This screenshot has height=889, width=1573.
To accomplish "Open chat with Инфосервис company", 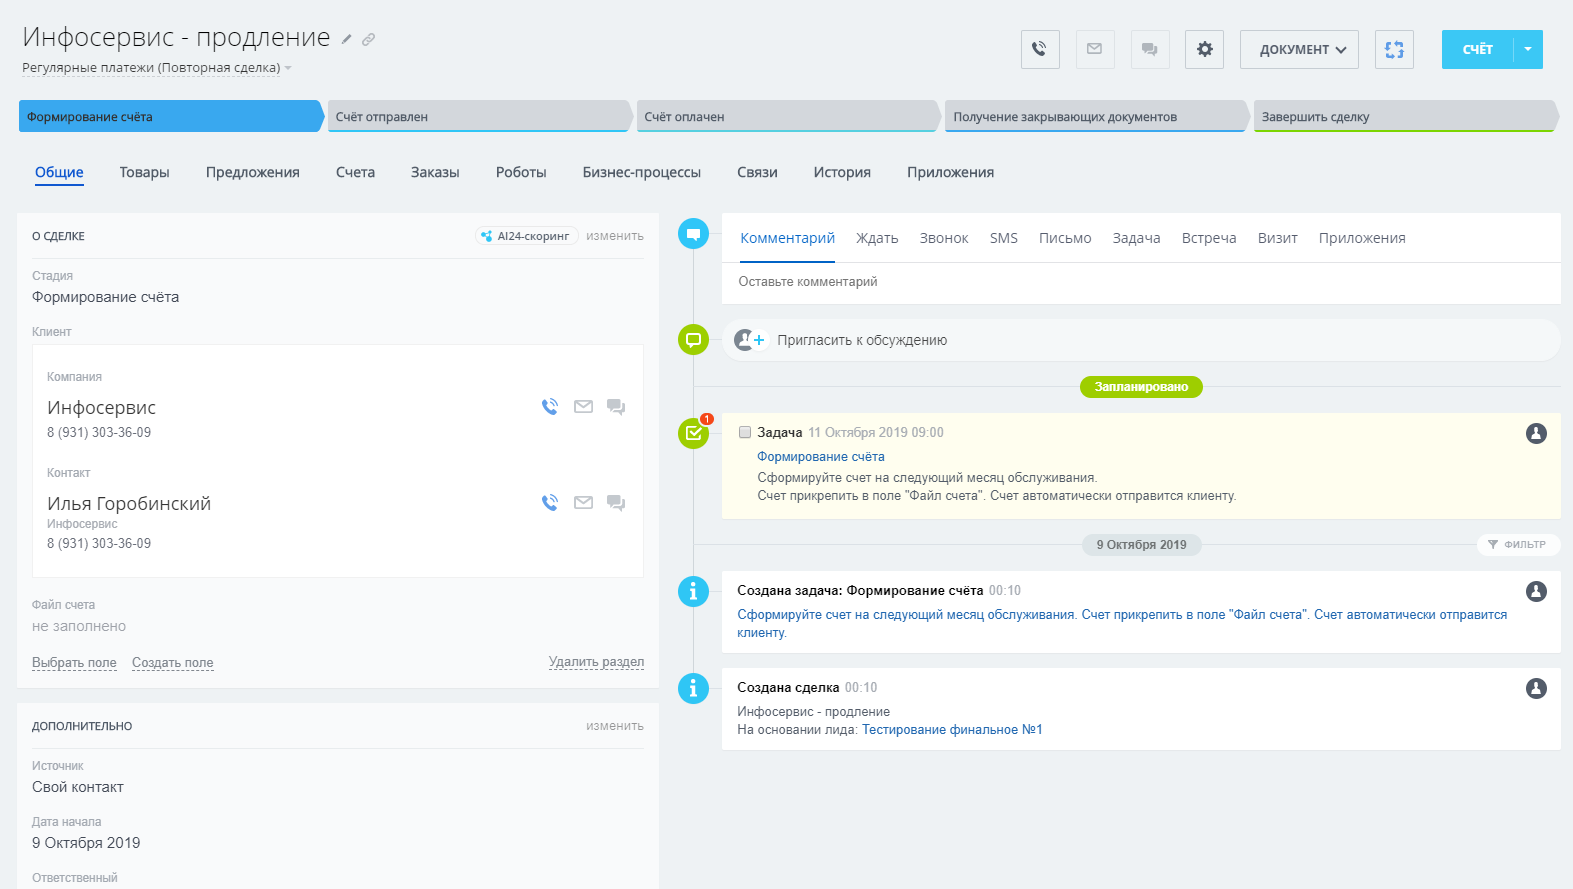I will coord(616,407).
